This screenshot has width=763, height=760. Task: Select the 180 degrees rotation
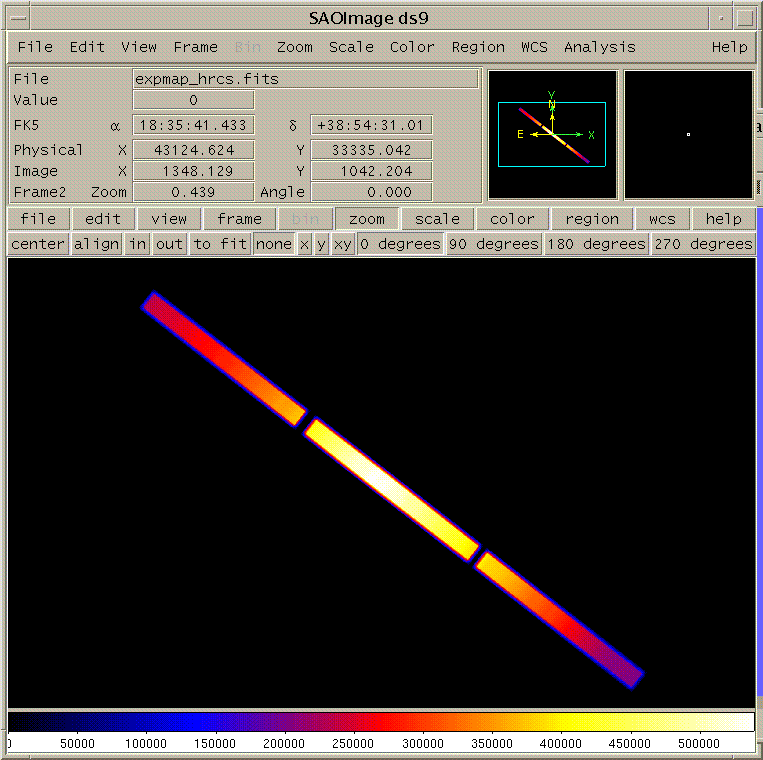click(597, 244)
